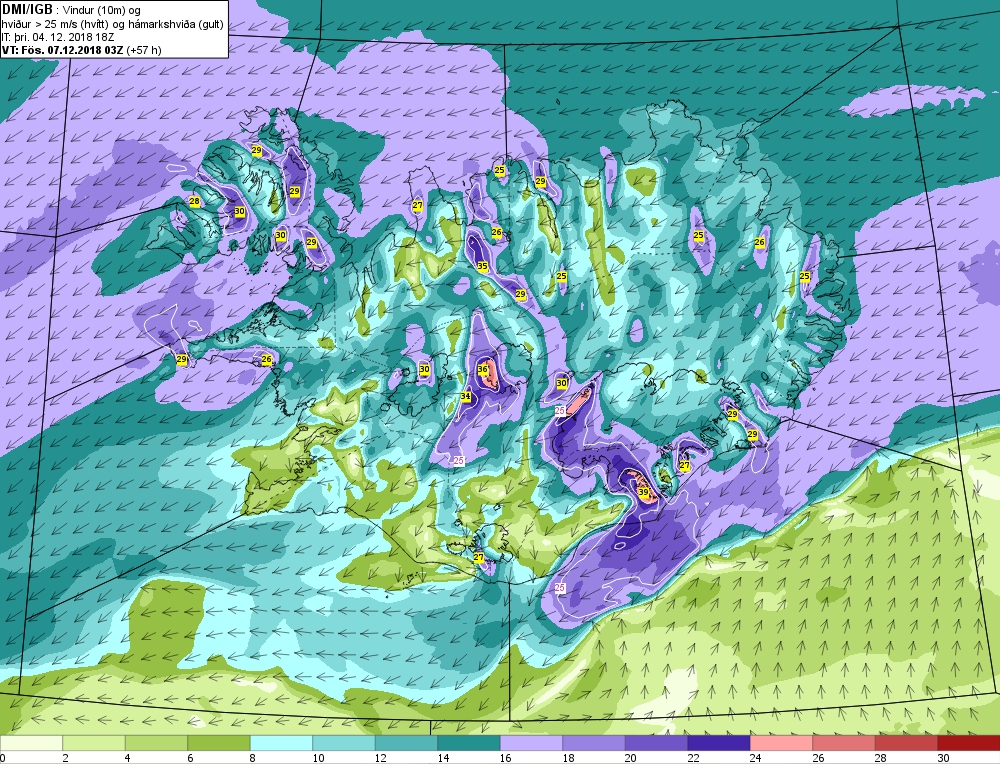
Task: Click the 'IT: þri. 04.12.2018 18Z' line
Action: pyautogui.click(x=57, y=37)
